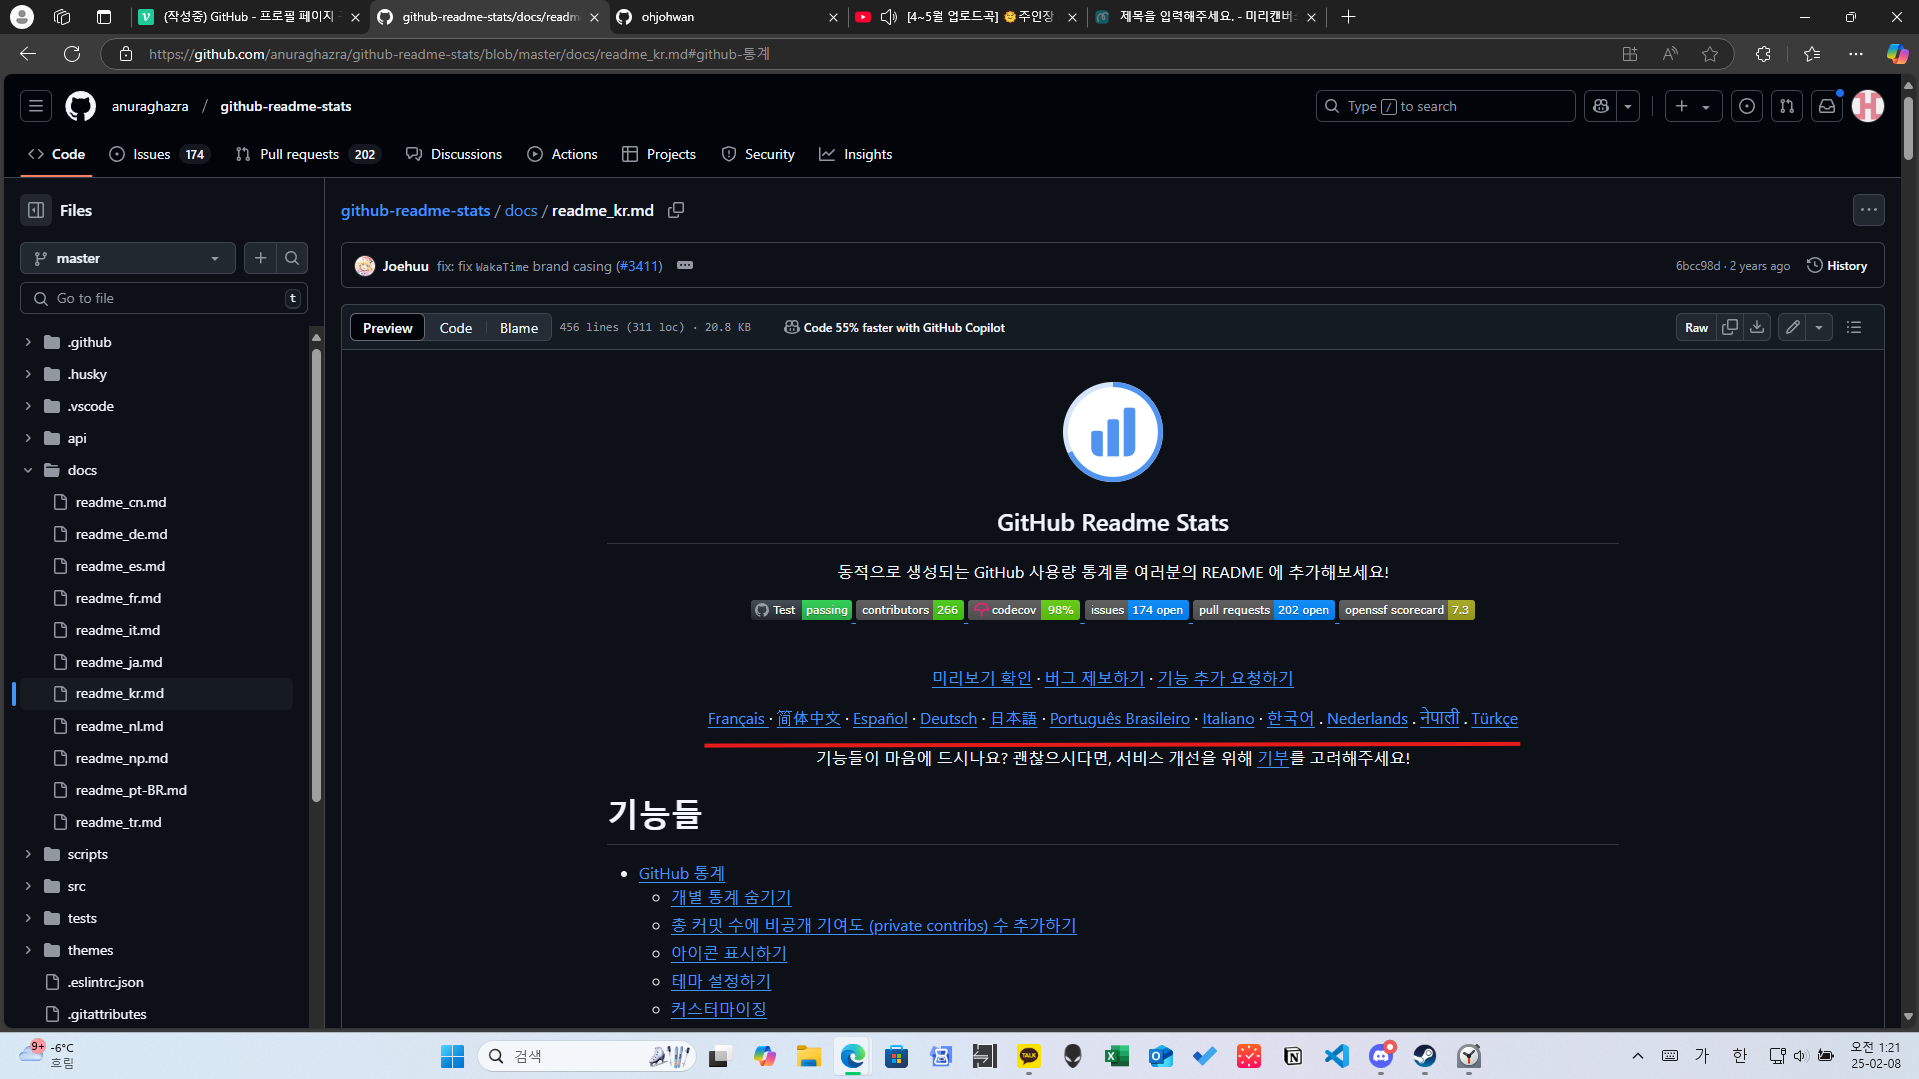This screenshot has height=1079, width=1919.
Task: Click the Raw button
Action: (1697, 327)
